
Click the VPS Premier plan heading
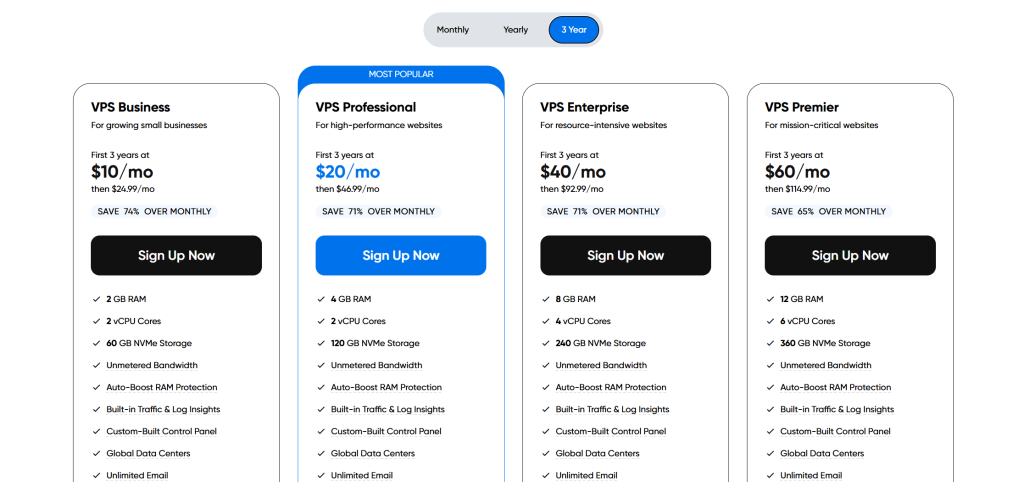point(802,107)
